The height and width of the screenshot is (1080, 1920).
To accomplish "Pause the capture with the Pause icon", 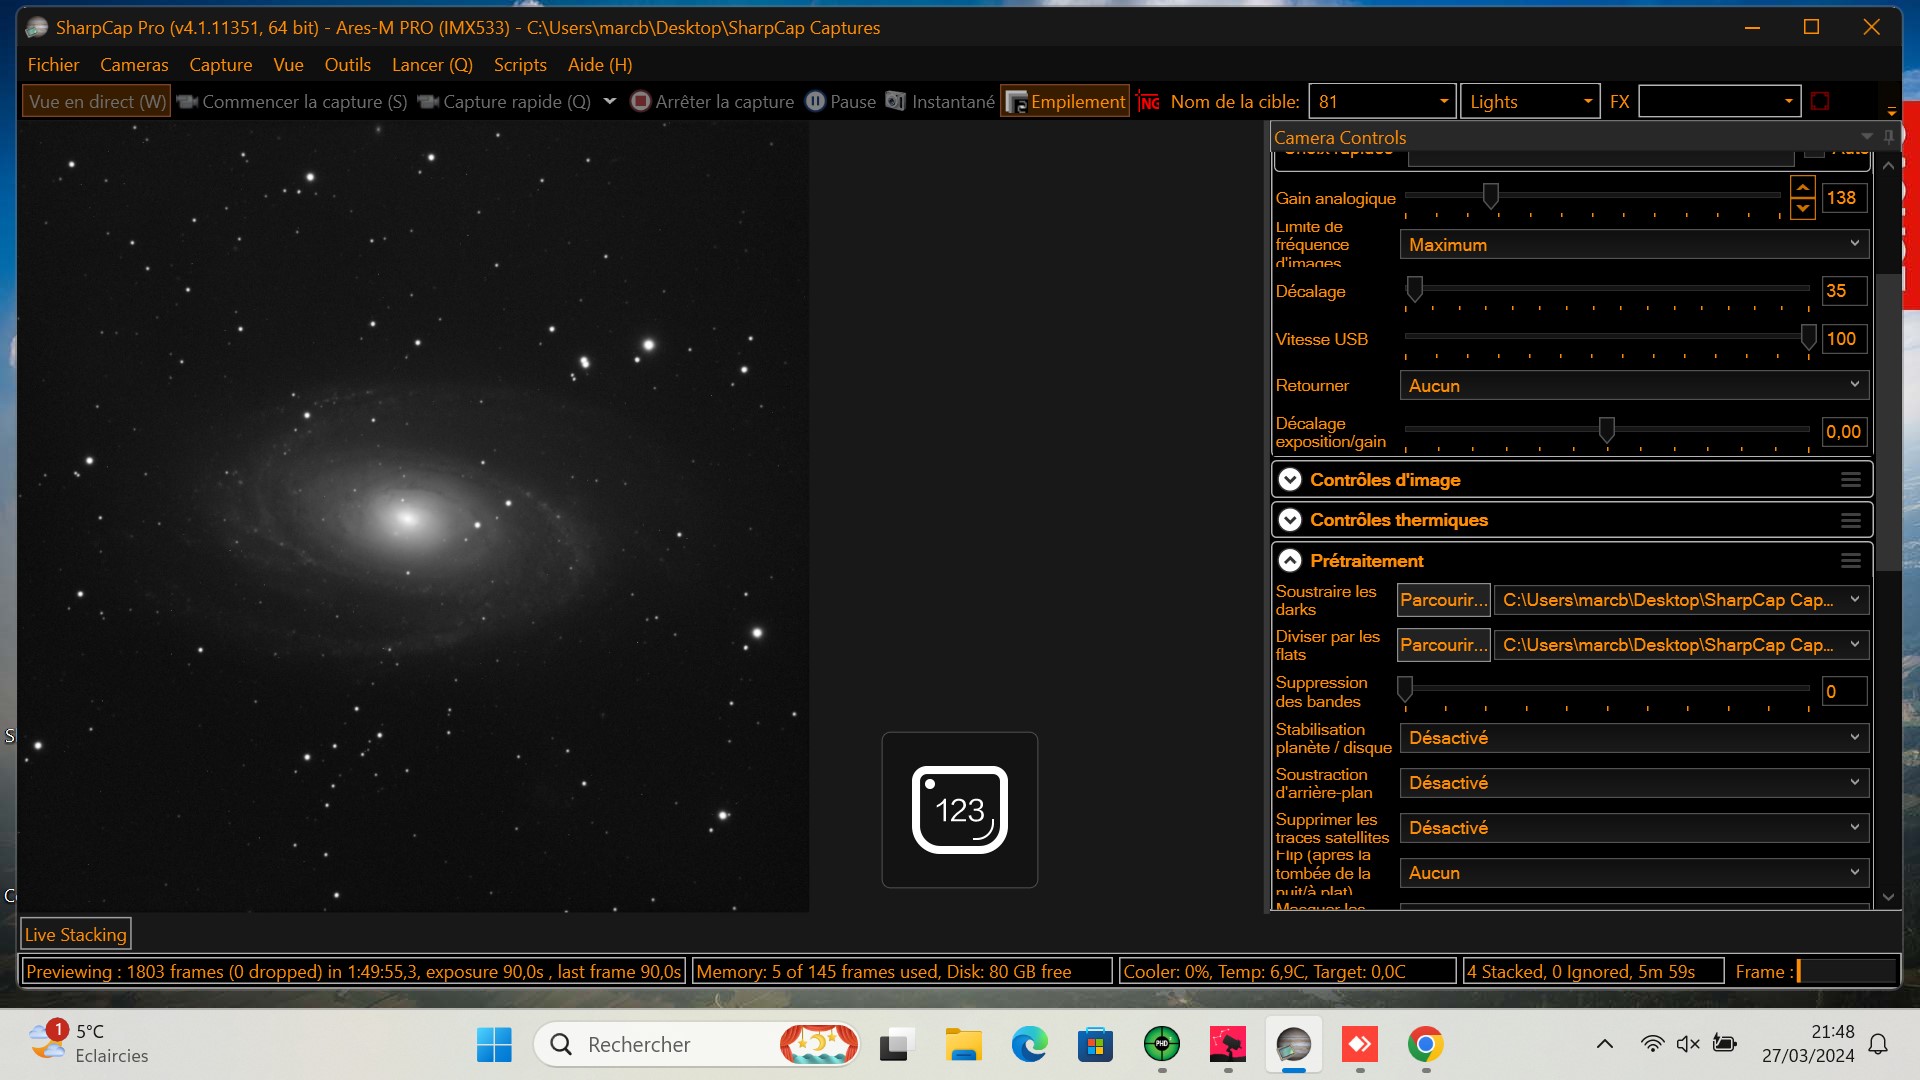I will 815,101.
